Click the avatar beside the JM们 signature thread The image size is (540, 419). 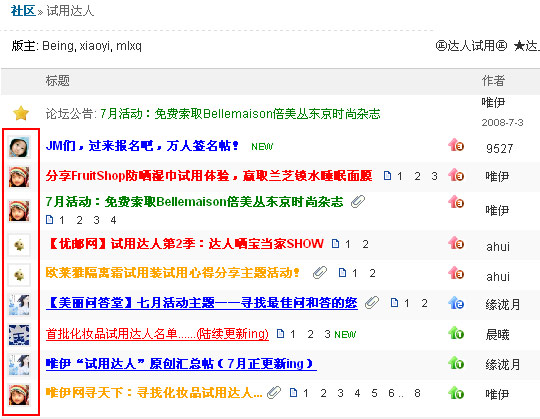pos(19,147)
